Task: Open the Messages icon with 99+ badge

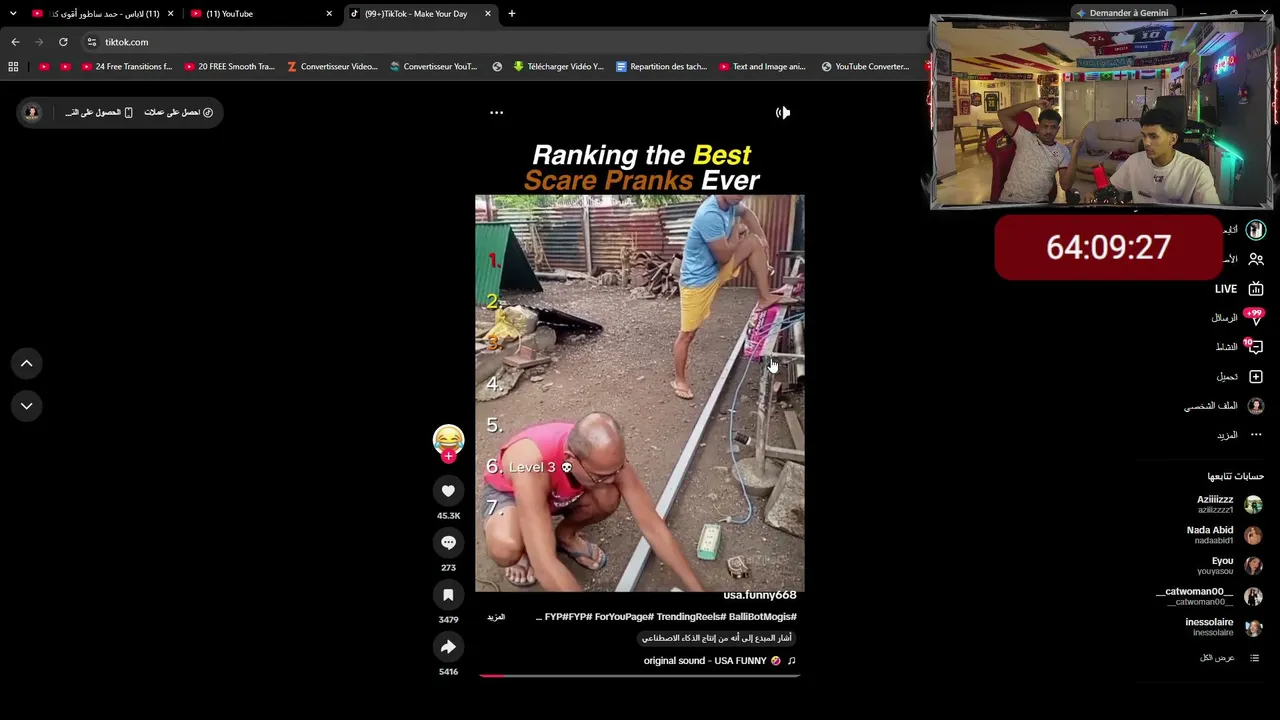Action: click(x=1256, y=318)
